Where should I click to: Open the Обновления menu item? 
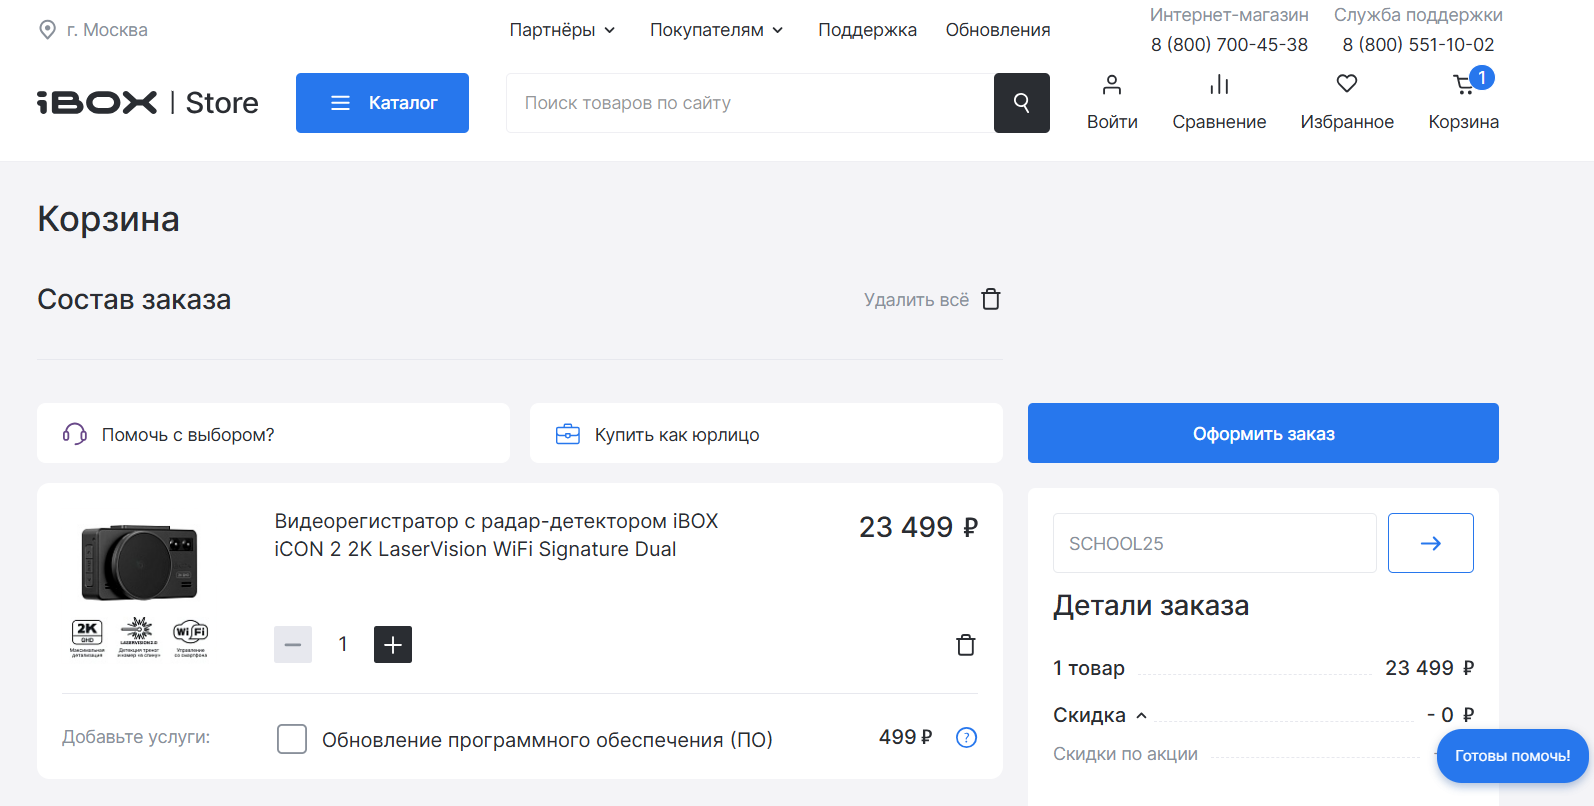pos(998,30)
